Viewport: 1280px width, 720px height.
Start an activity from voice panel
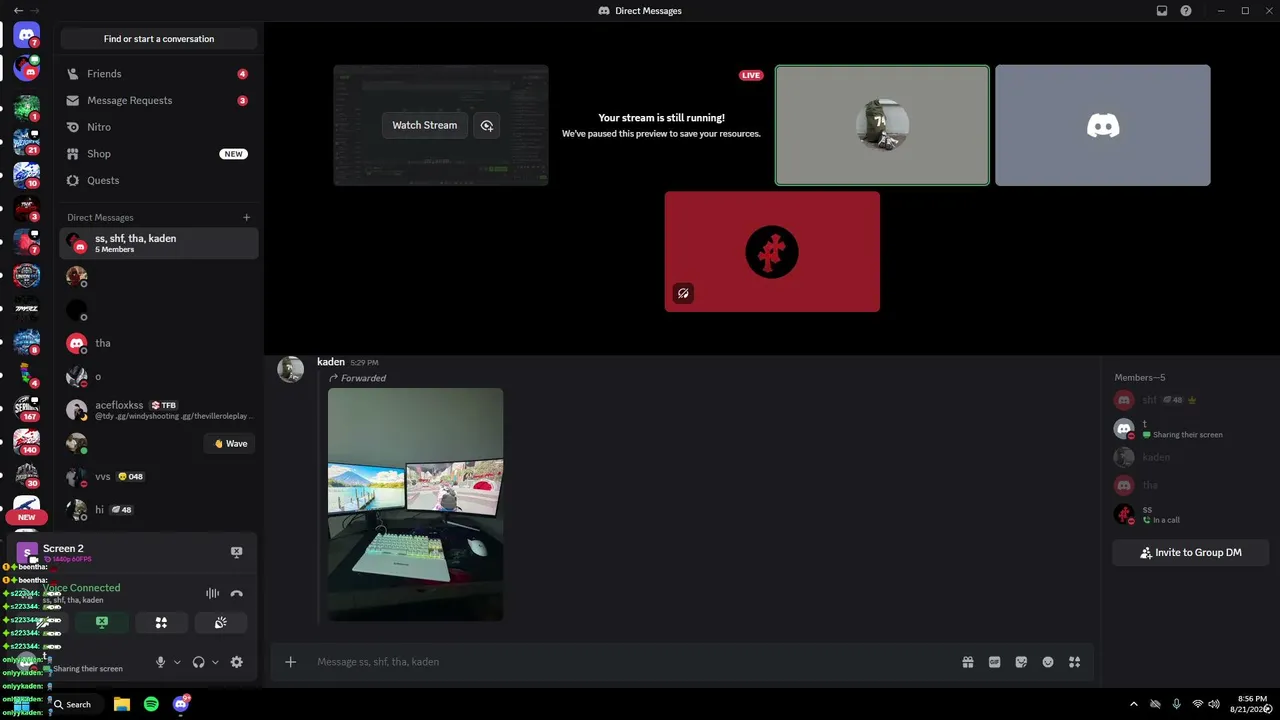pyautogui.click(x=161, y=623)
